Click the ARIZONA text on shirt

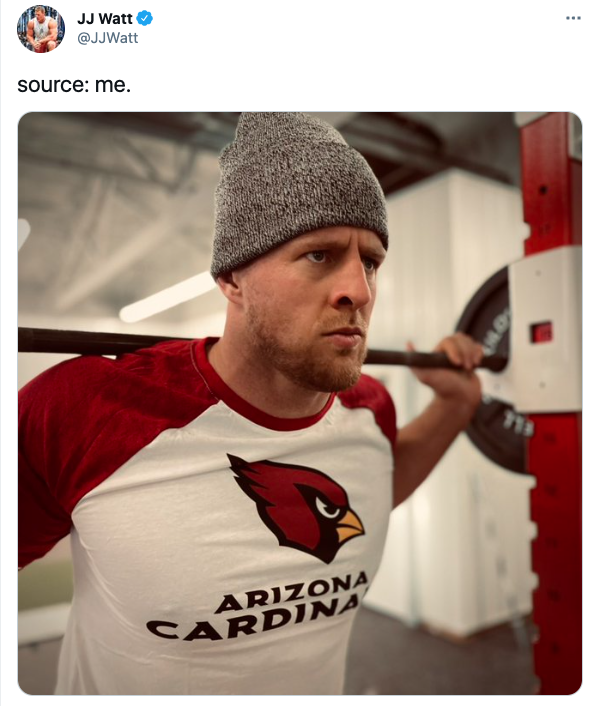pos(292,592)
